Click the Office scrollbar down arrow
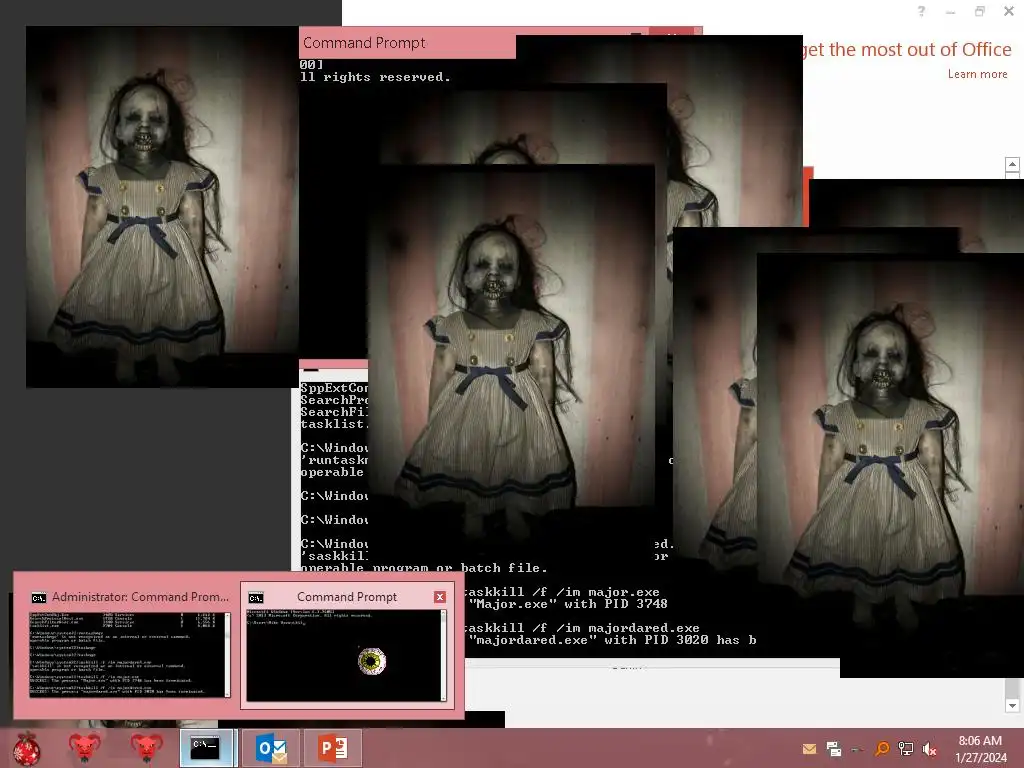Viewport: 1024px width, 768px height. (1012, 705)
